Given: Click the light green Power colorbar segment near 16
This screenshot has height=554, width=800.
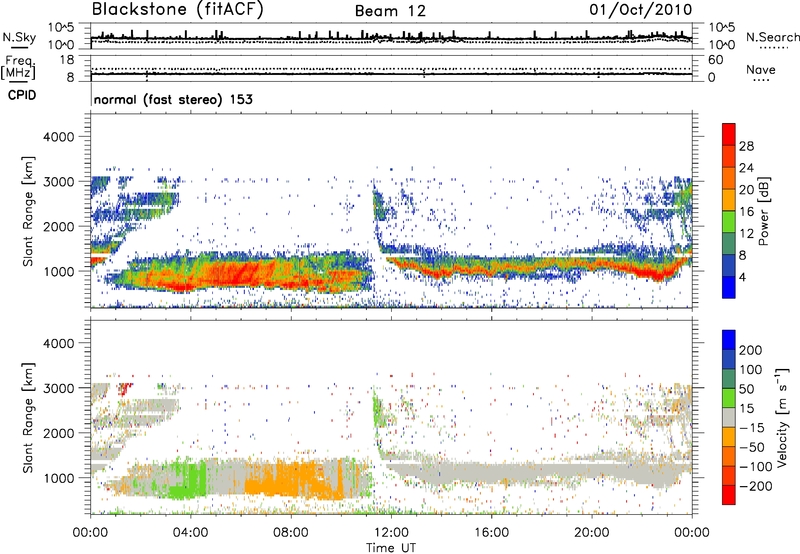Looking at the screenshot, I should 729,222.
